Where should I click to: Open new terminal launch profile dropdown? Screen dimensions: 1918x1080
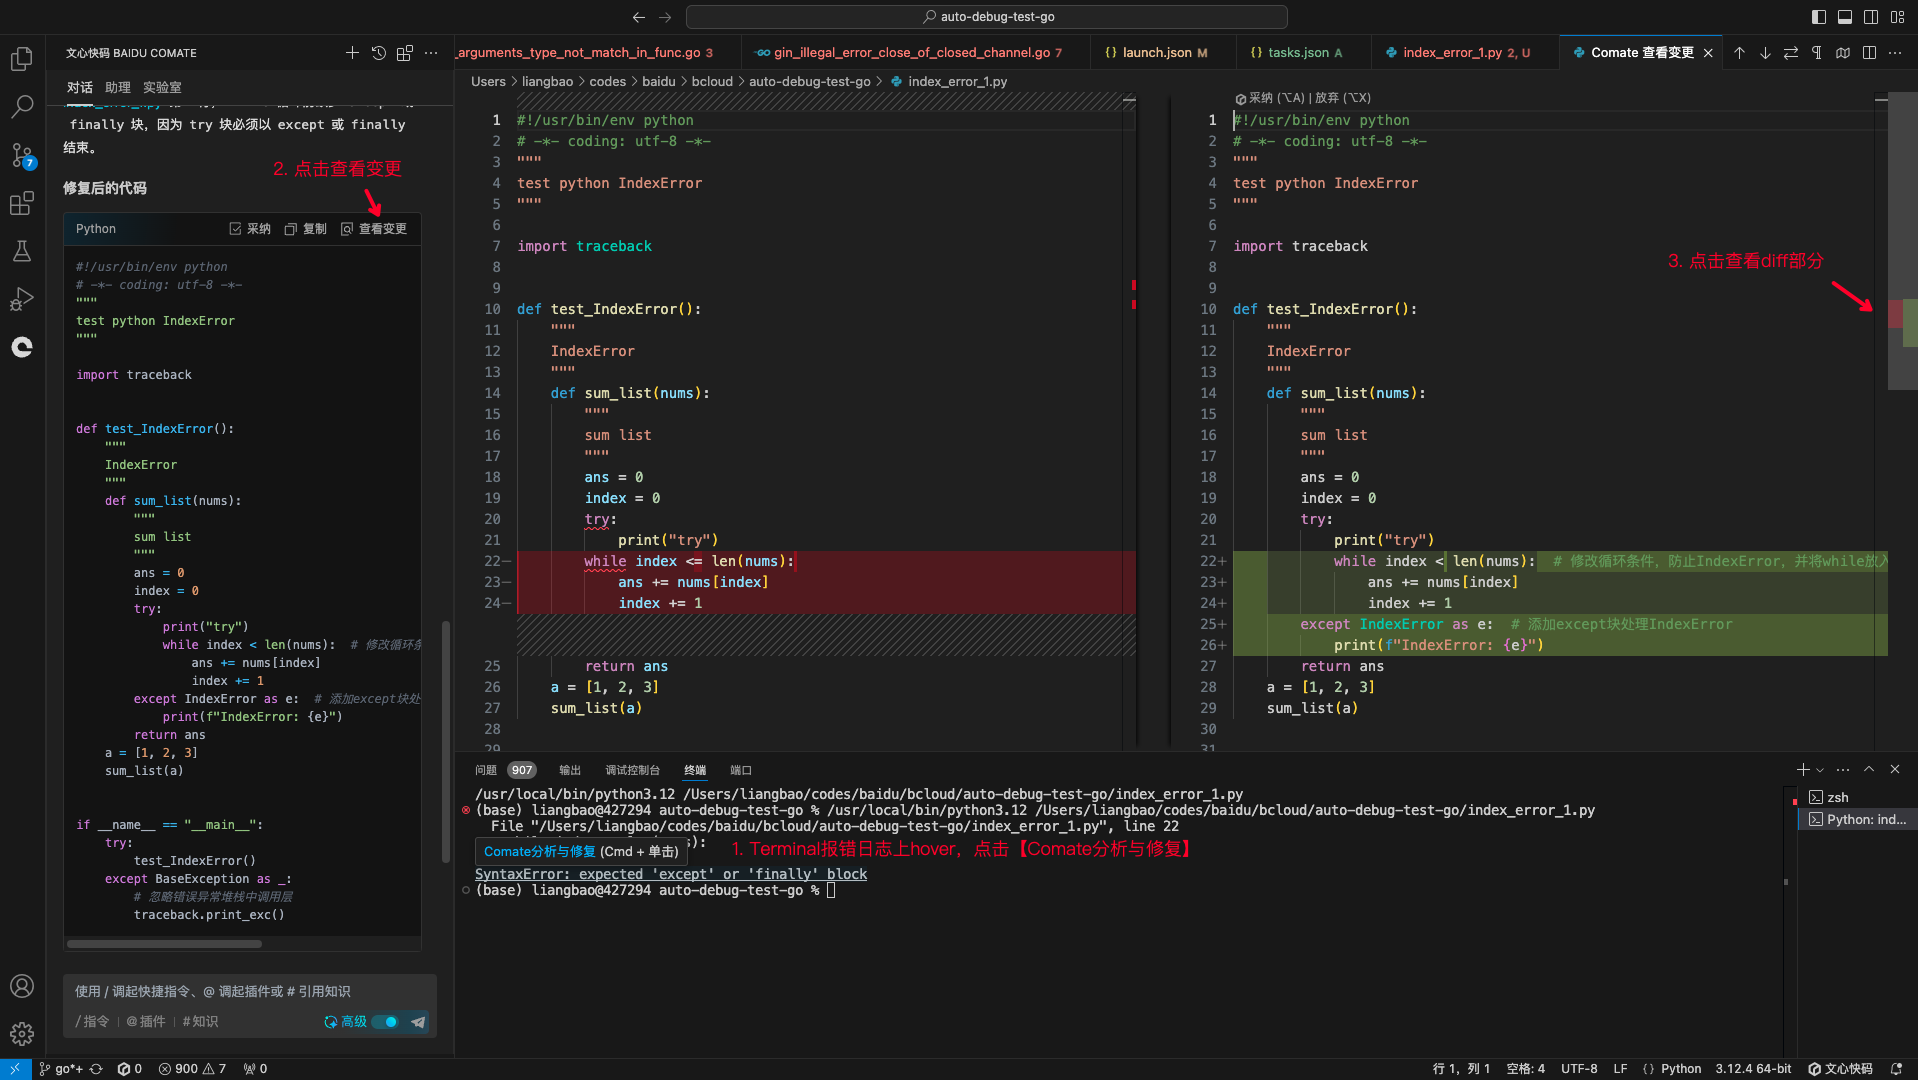pos(1820,770)
